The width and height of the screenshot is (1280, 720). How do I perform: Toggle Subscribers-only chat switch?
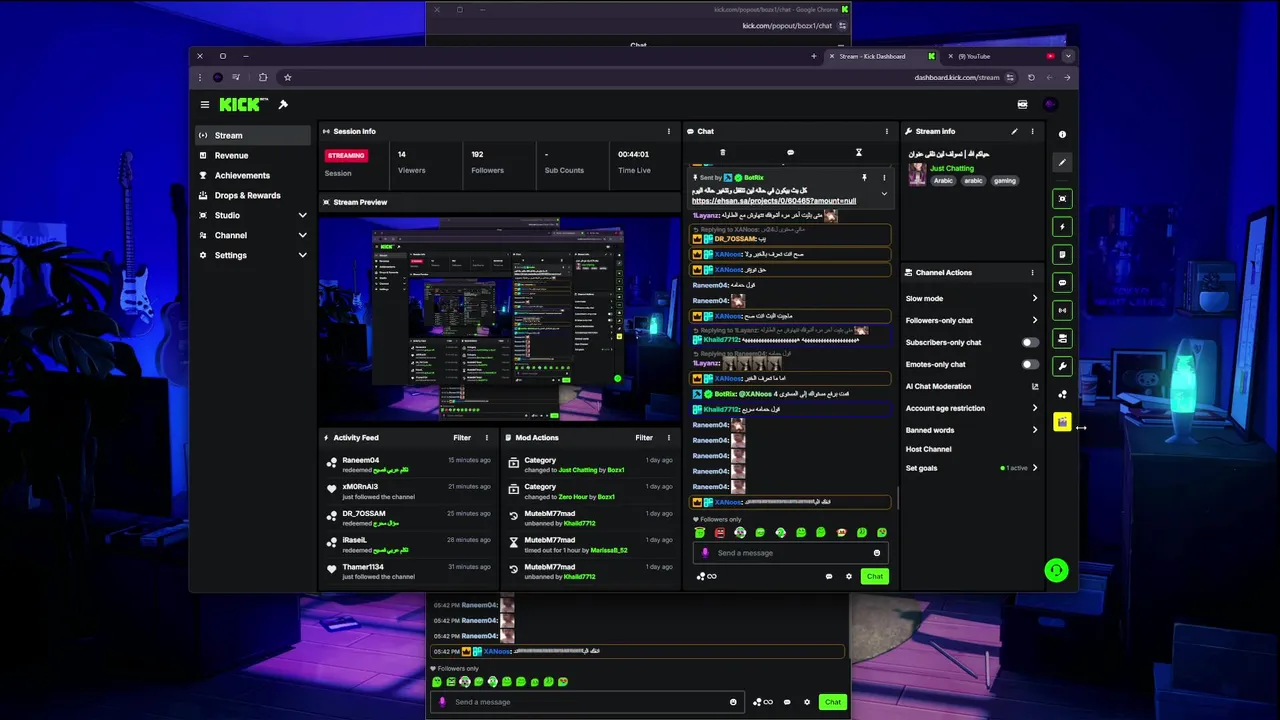[x=1029, y=342]
